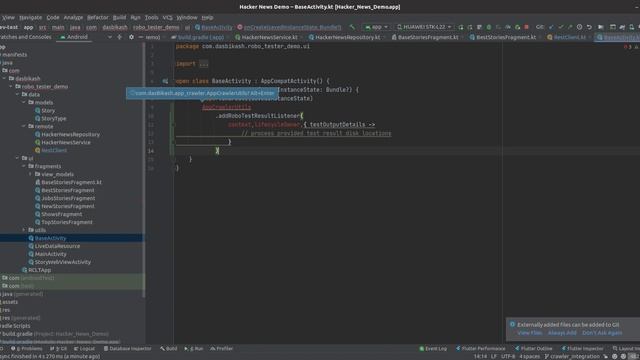Collapse the fragments folder
This screenshot has height=360, width=640.
(x=24, y=166)
